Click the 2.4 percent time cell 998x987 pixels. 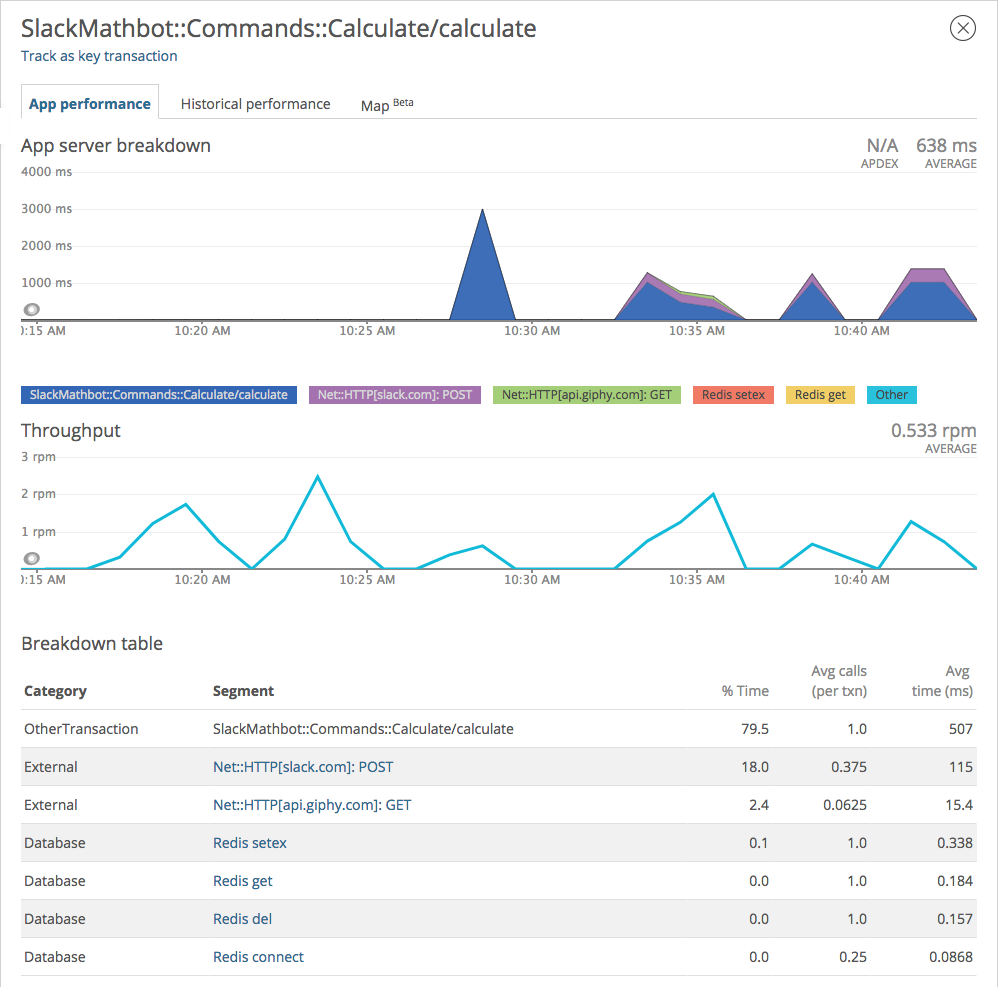point(759,805)
